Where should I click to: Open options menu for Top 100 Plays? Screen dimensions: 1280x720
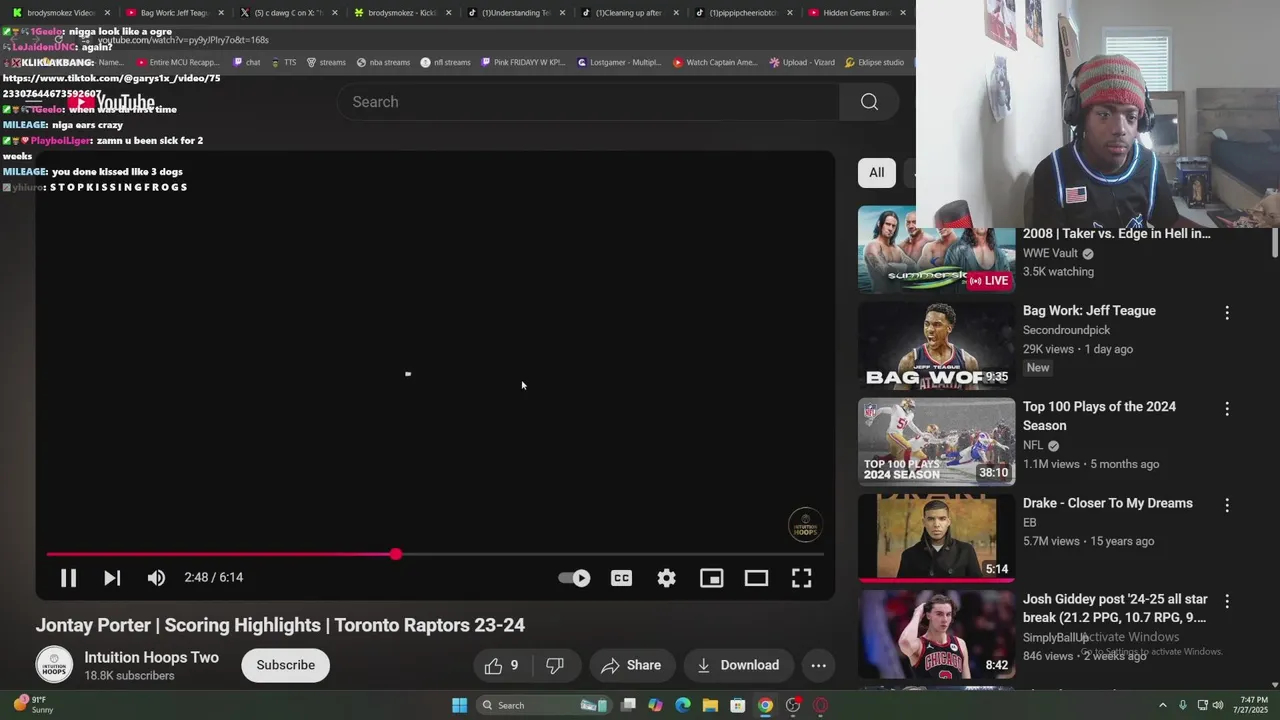pyautogui.click(x=1227, y=409)
